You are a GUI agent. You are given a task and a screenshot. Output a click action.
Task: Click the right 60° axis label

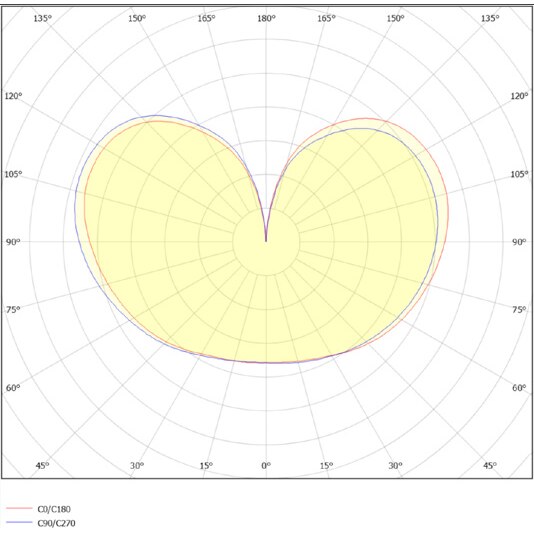point(519,388)
